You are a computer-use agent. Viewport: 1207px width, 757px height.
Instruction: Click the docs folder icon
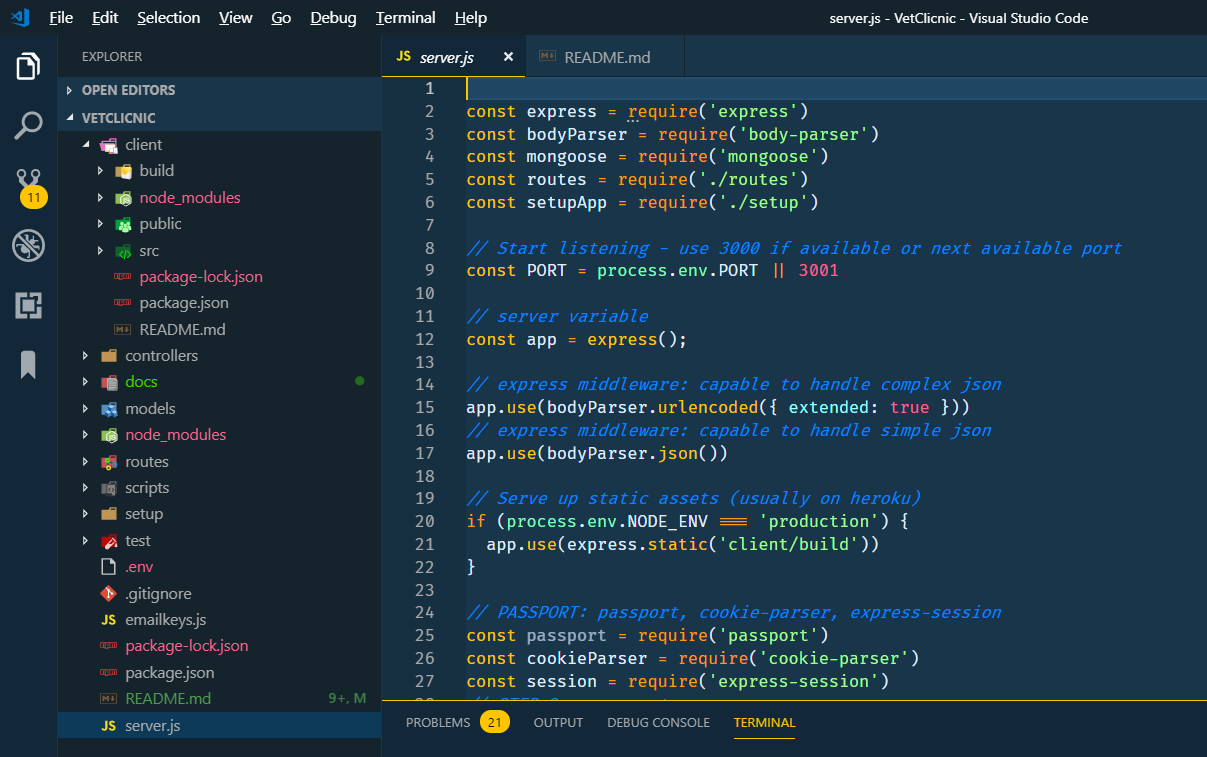tap(109, 382)
